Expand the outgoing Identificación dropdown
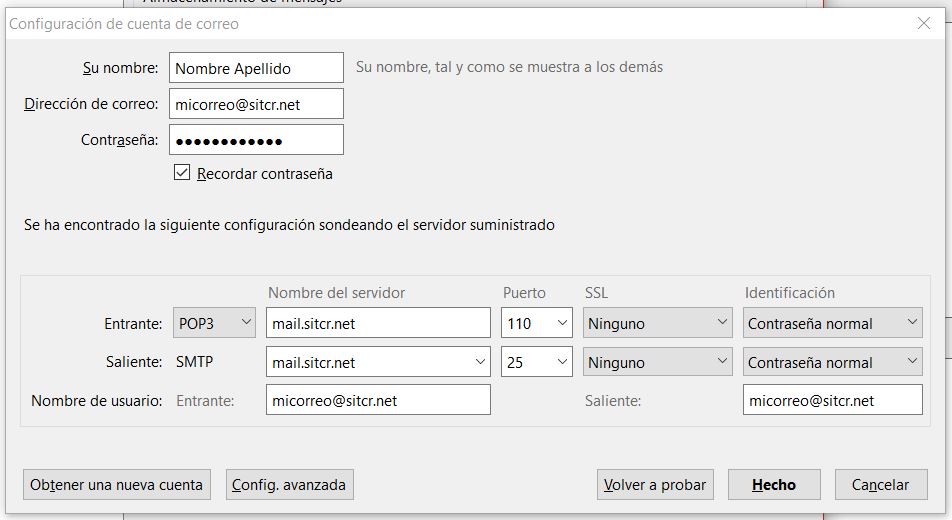 click(x=832, y=362)
